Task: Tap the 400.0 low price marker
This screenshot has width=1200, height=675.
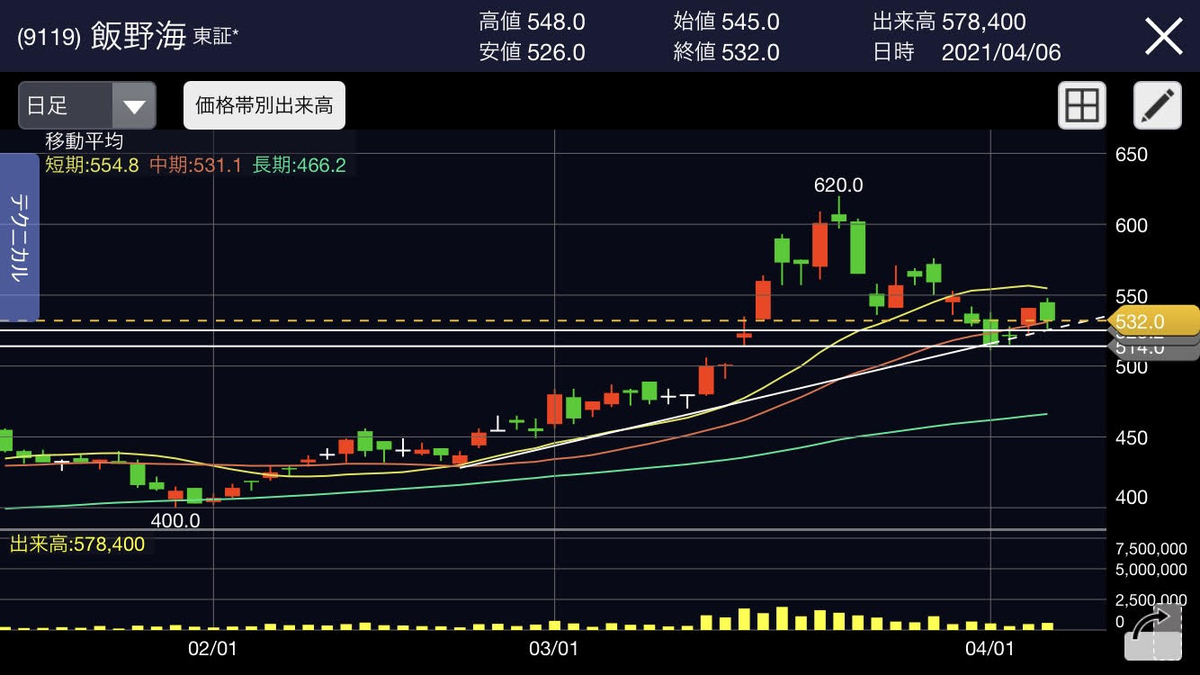Action: click(x=176, y=521)
